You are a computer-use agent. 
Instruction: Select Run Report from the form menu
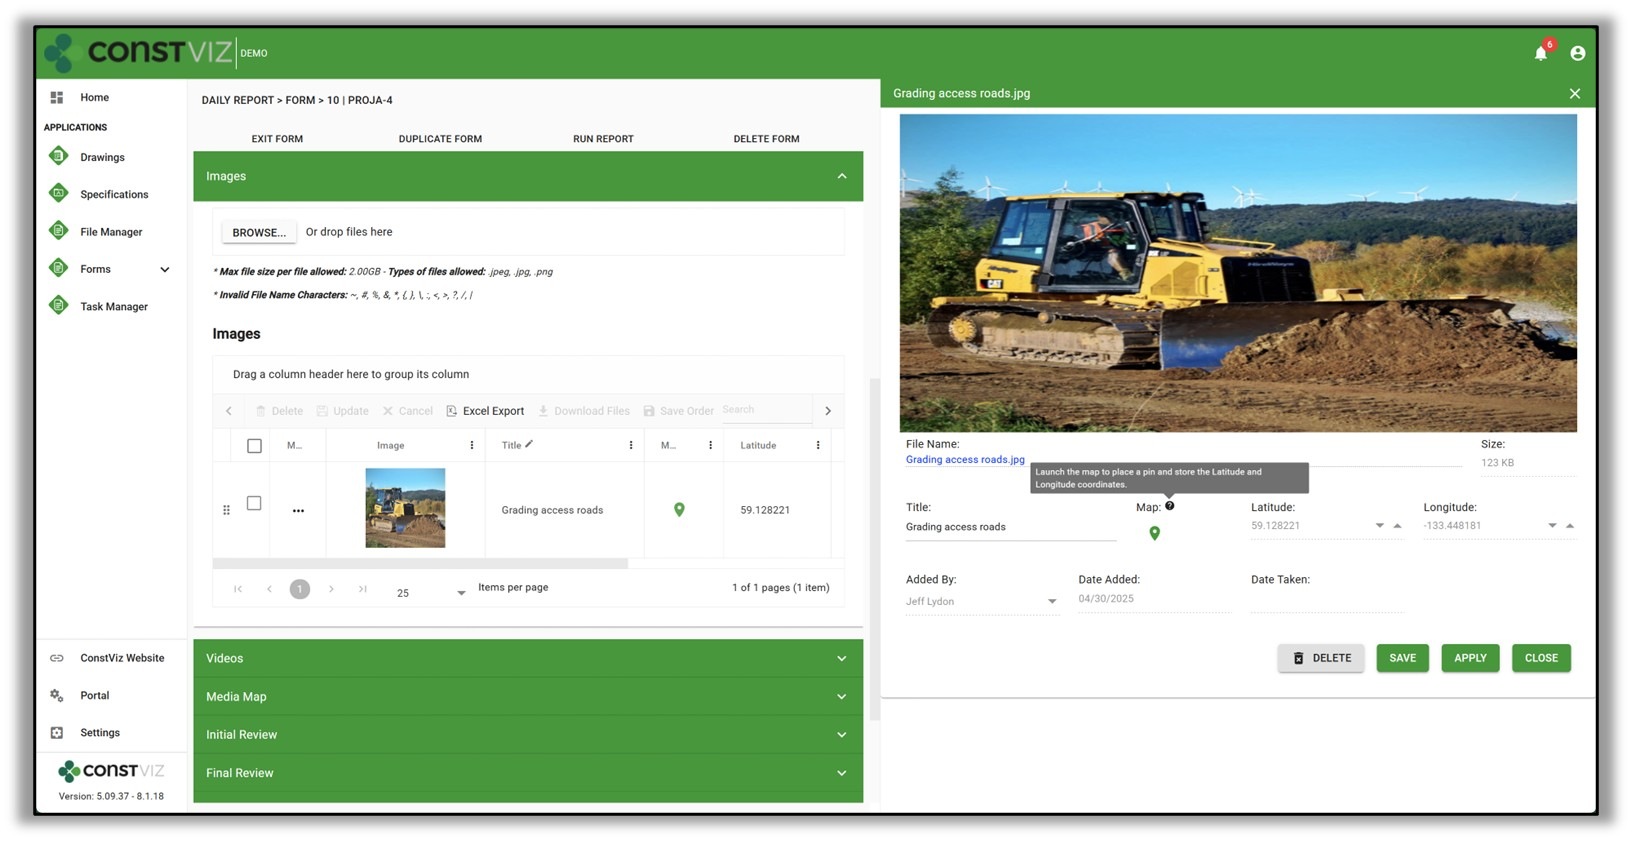point(603,139)
